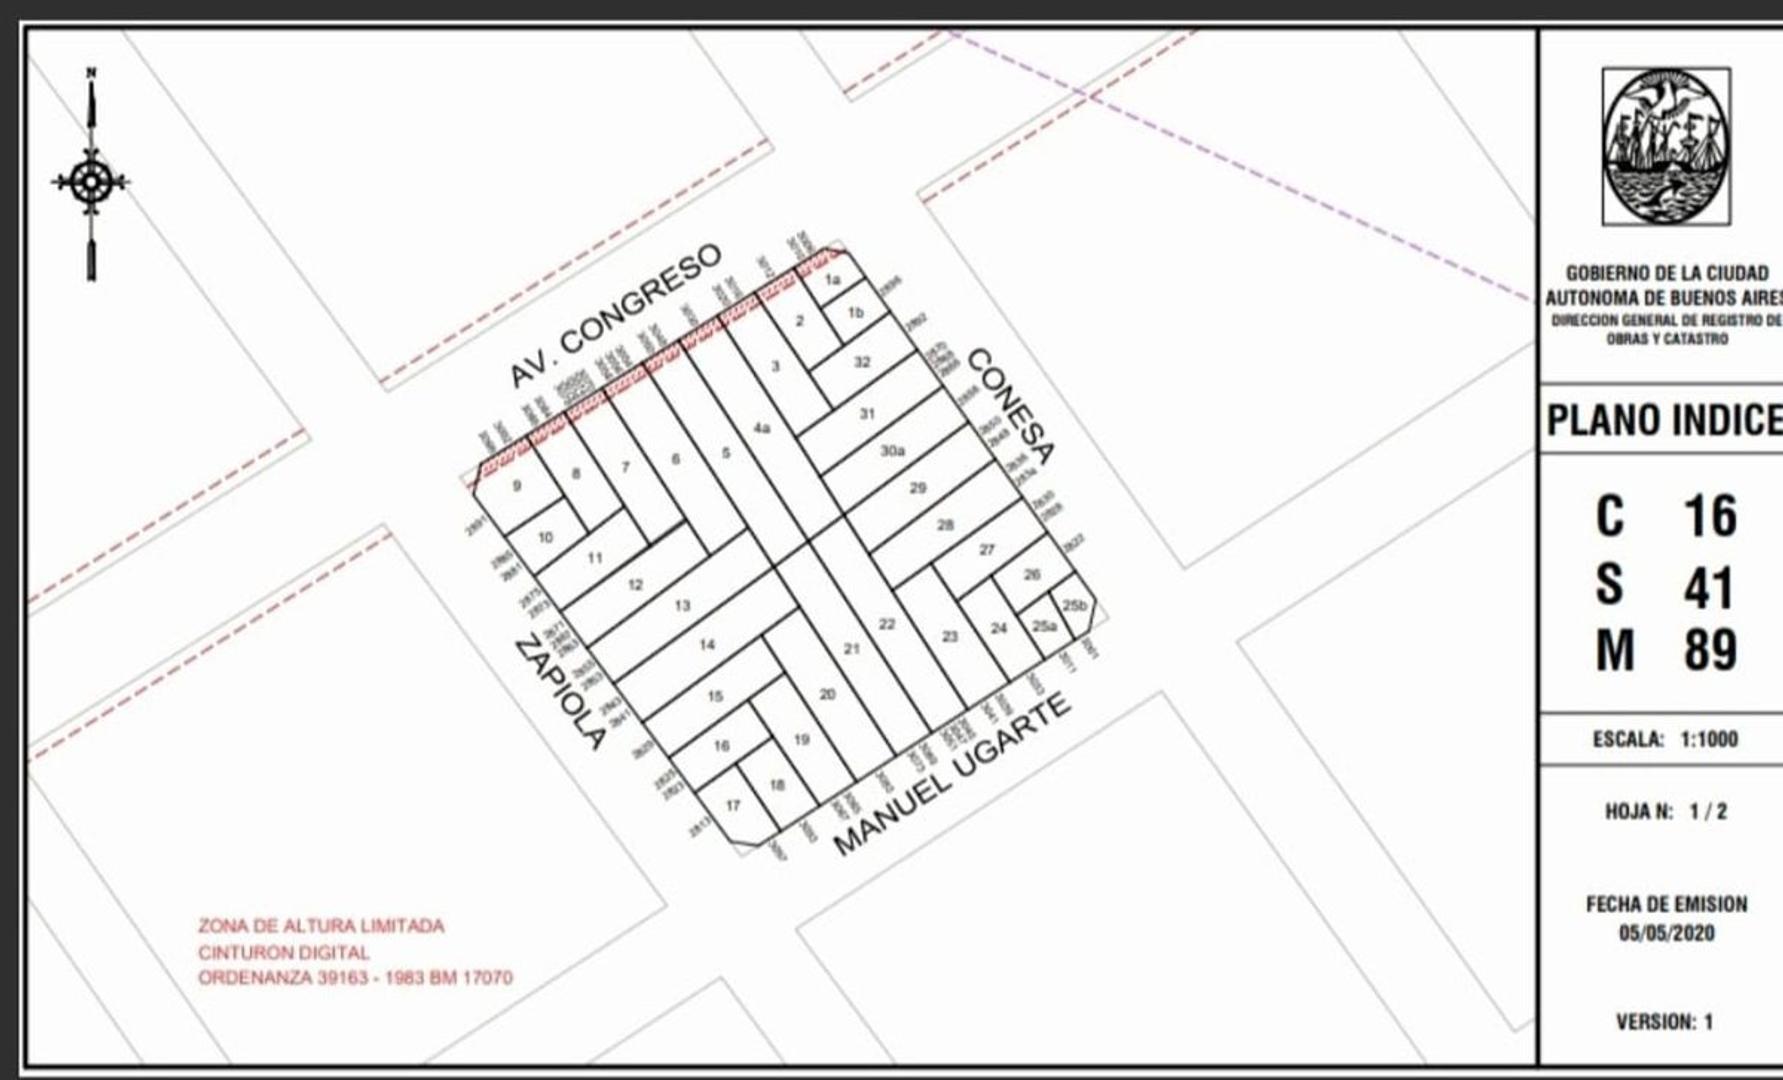Click the MANUEL UGARTE street label
Screen dimensions: 1783x1080
point(951,776)
